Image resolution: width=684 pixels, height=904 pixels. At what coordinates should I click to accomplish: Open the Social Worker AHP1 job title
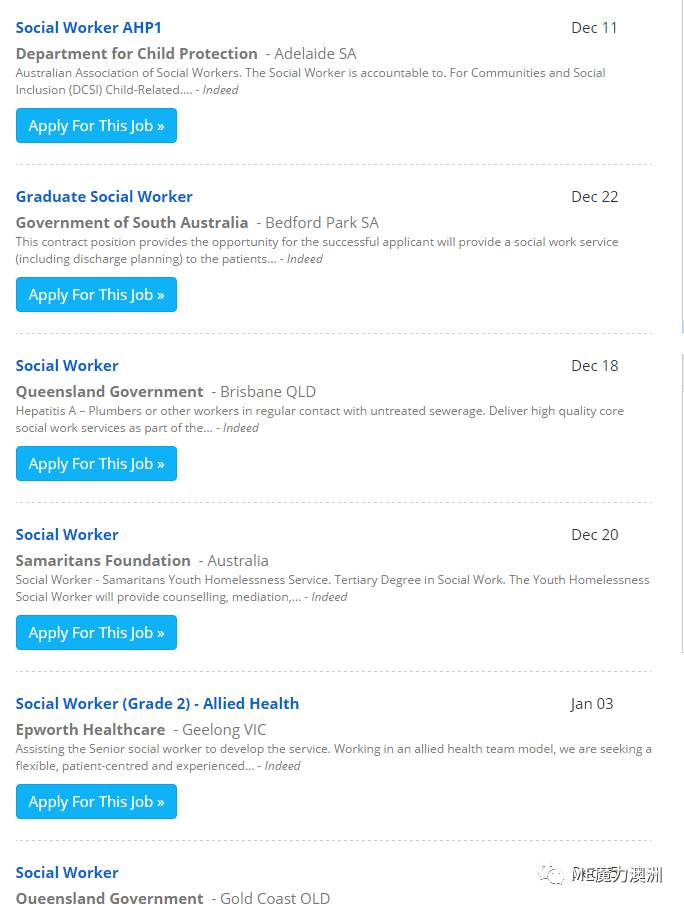coord(88,28)
